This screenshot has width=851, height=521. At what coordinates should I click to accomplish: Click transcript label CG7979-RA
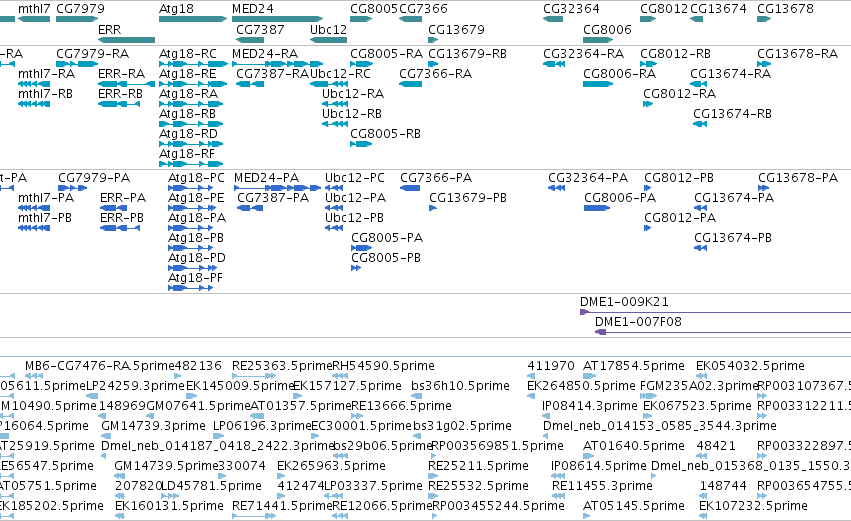[x=93, y=54]
